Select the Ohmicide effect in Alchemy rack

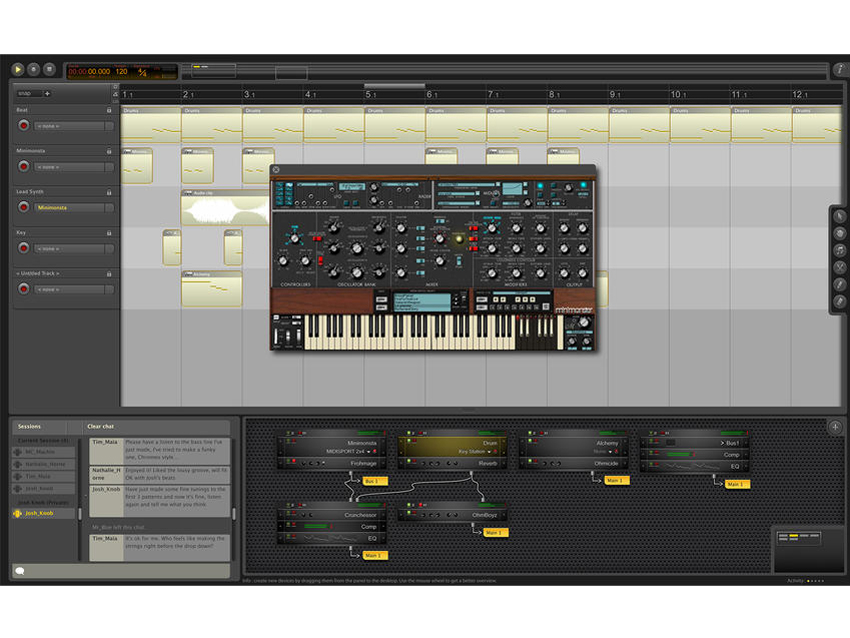pyautogui.click(x=574, y=463)
